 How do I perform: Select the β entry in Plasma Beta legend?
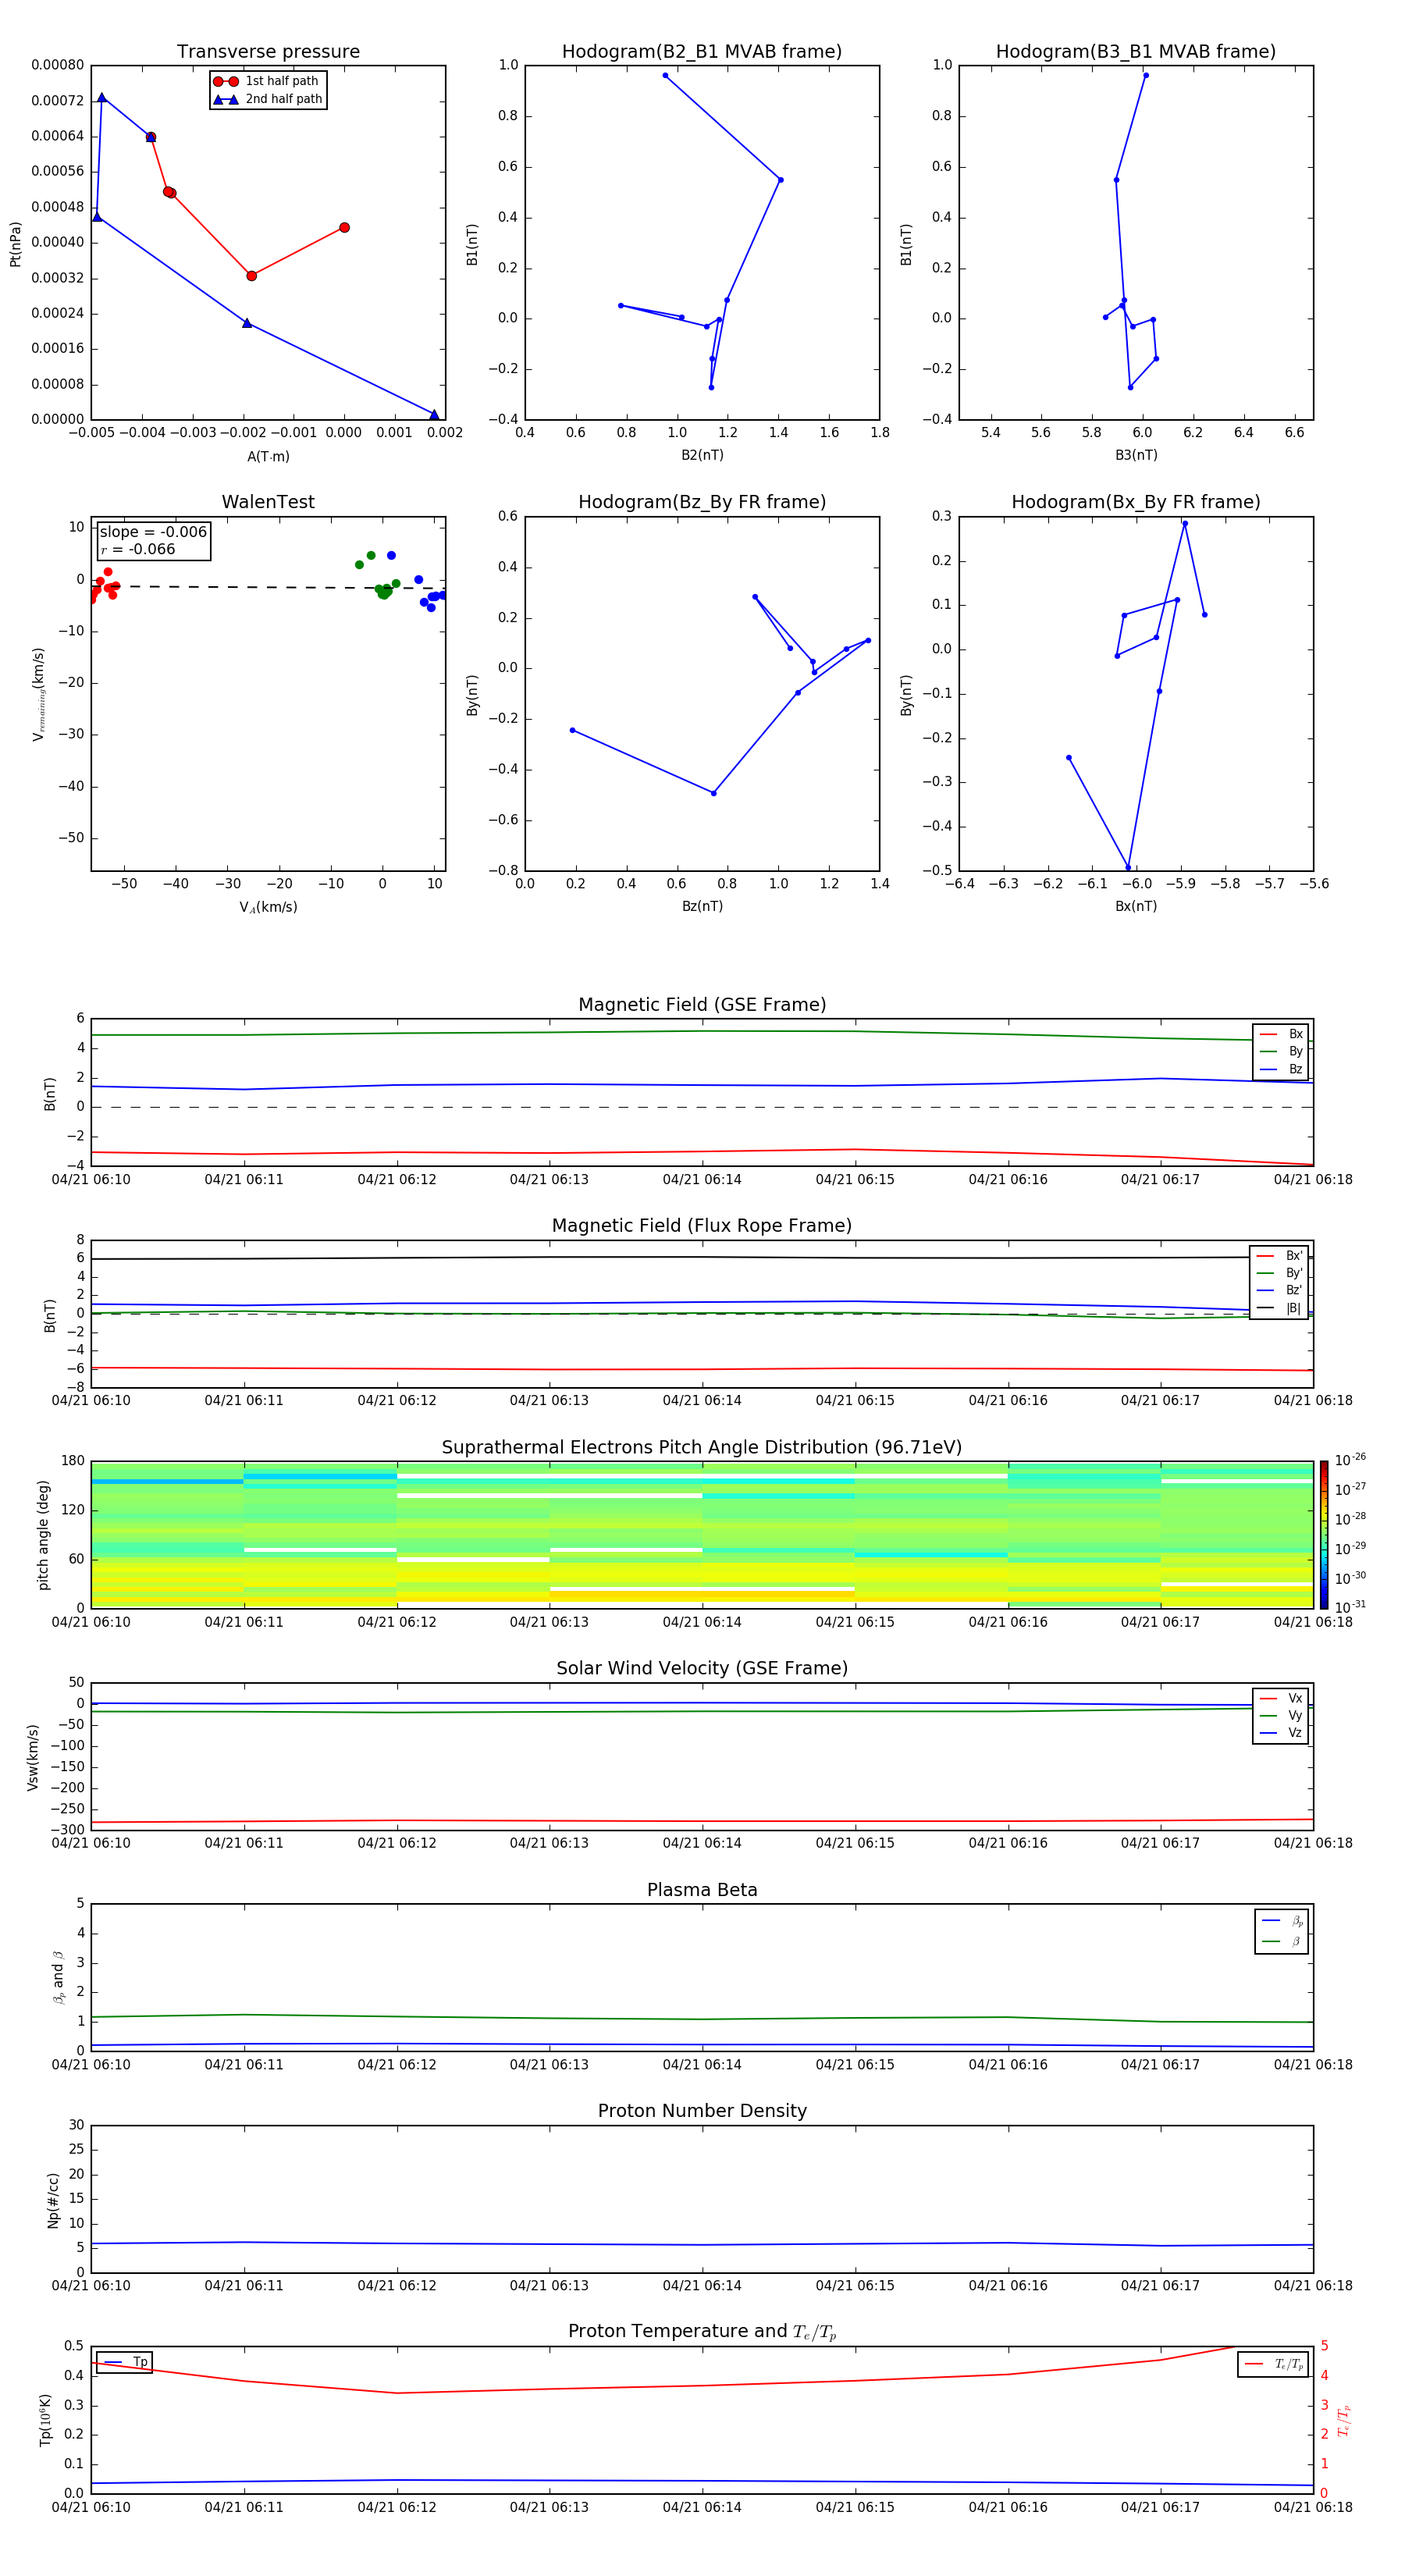coord(1282,1941)
